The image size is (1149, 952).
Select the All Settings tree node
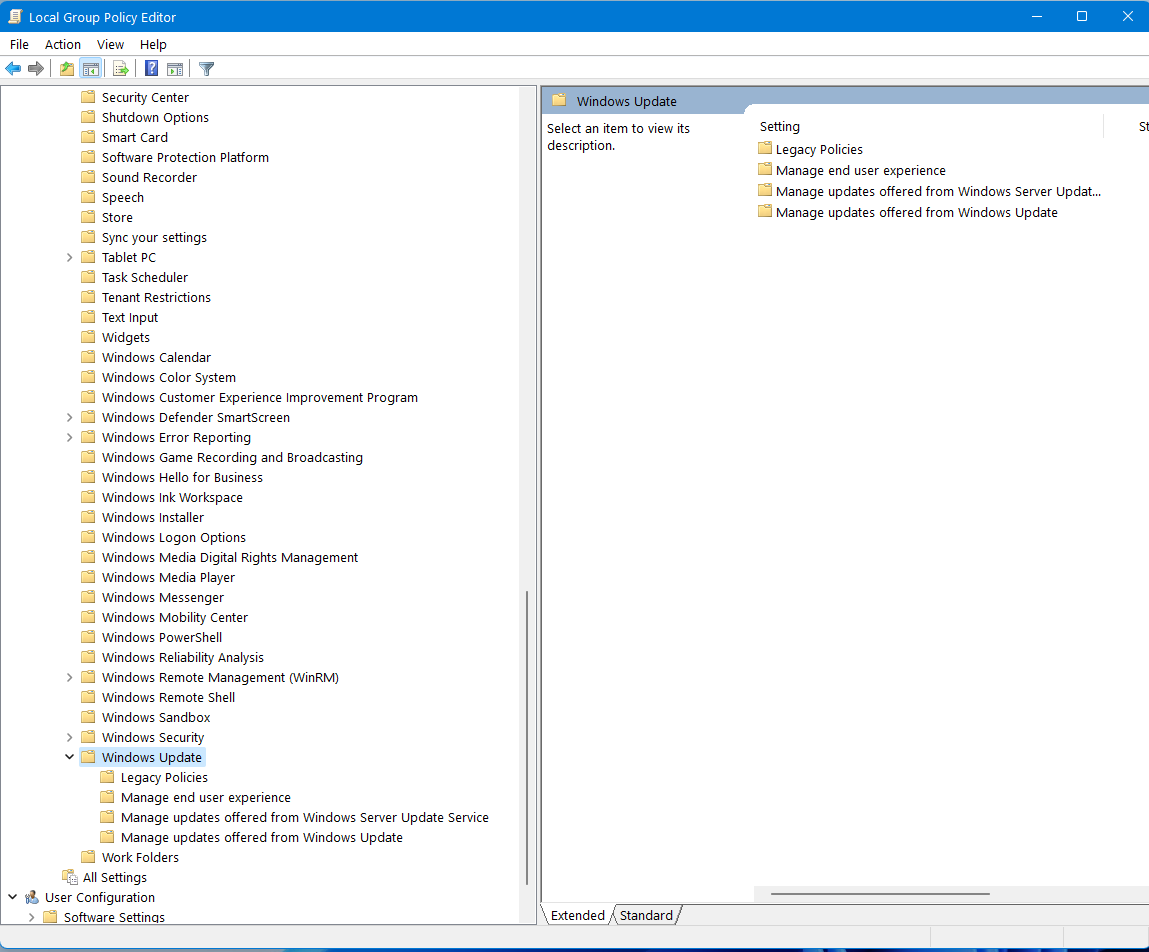point(114,877)
